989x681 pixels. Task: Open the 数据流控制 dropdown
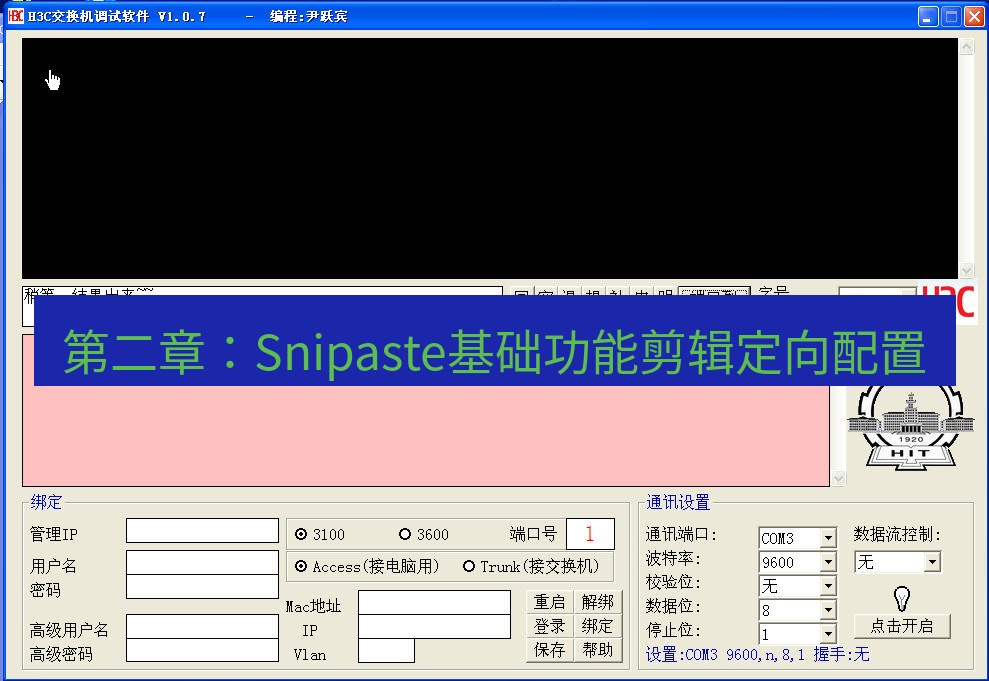click(932, 561)
